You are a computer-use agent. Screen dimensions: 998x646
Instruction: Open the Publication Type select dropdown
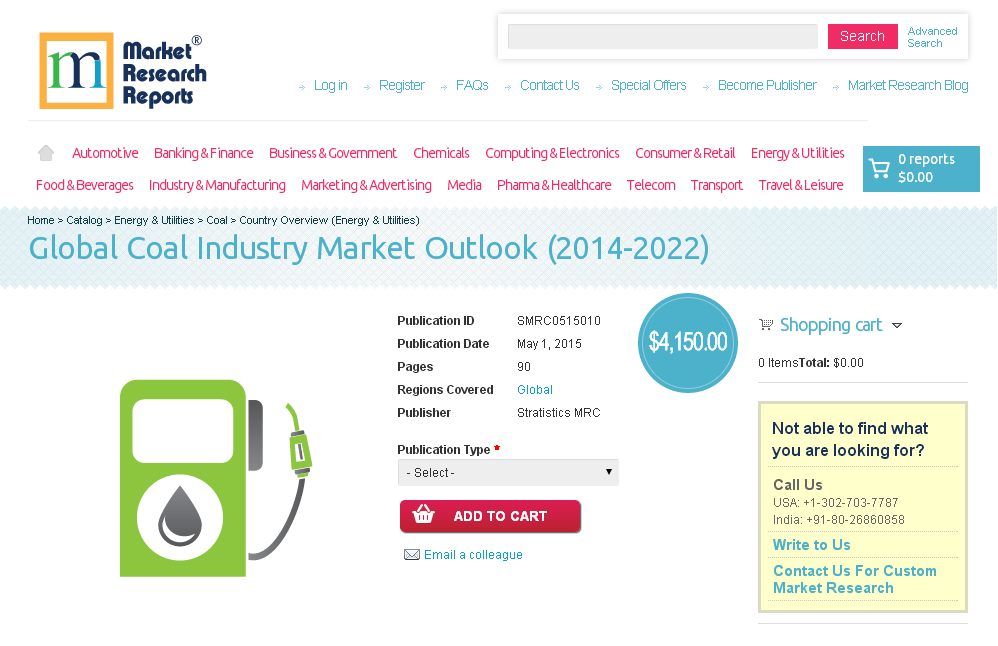[508, 472]
